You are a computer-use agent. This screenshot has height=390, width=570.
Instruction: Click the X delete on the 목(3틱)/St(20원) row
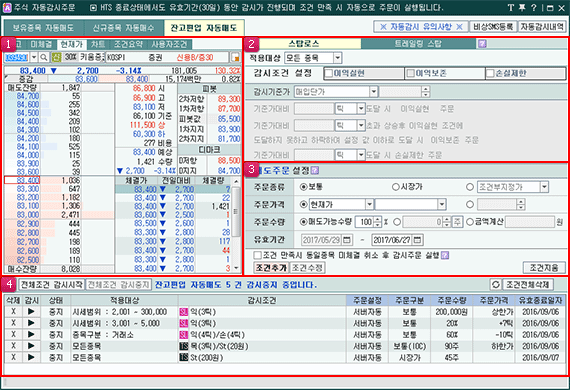(13, 346)
